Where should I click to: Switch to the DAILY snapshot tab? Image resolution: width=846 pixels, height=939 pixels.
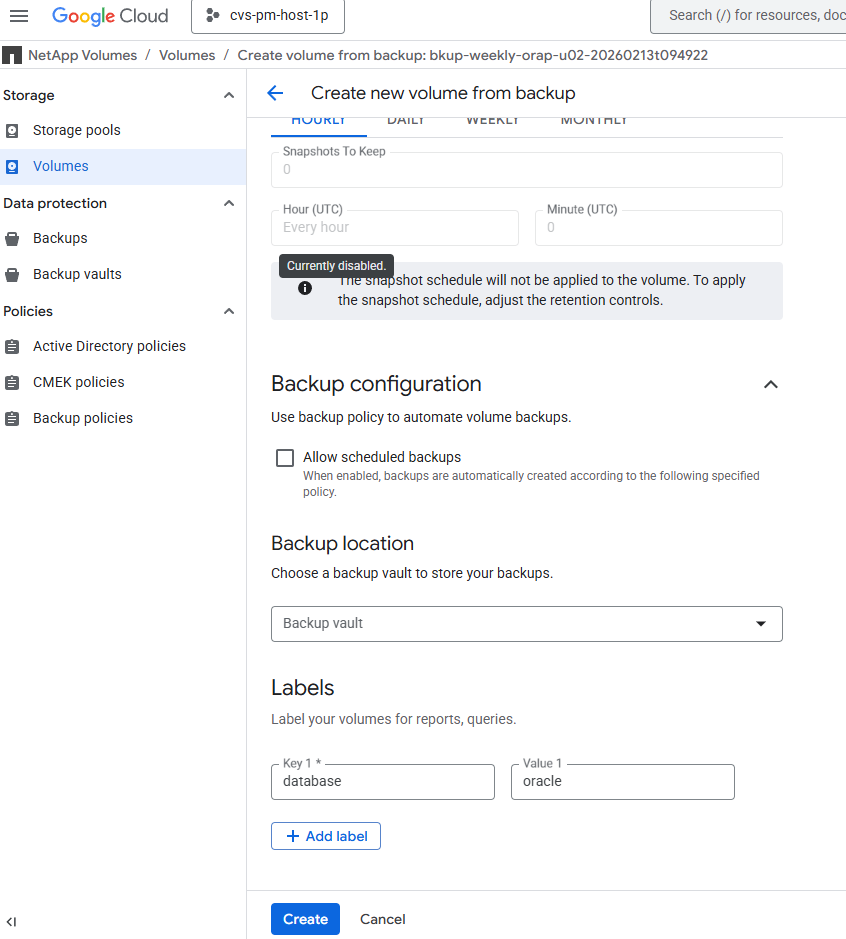tap(406, 119)
